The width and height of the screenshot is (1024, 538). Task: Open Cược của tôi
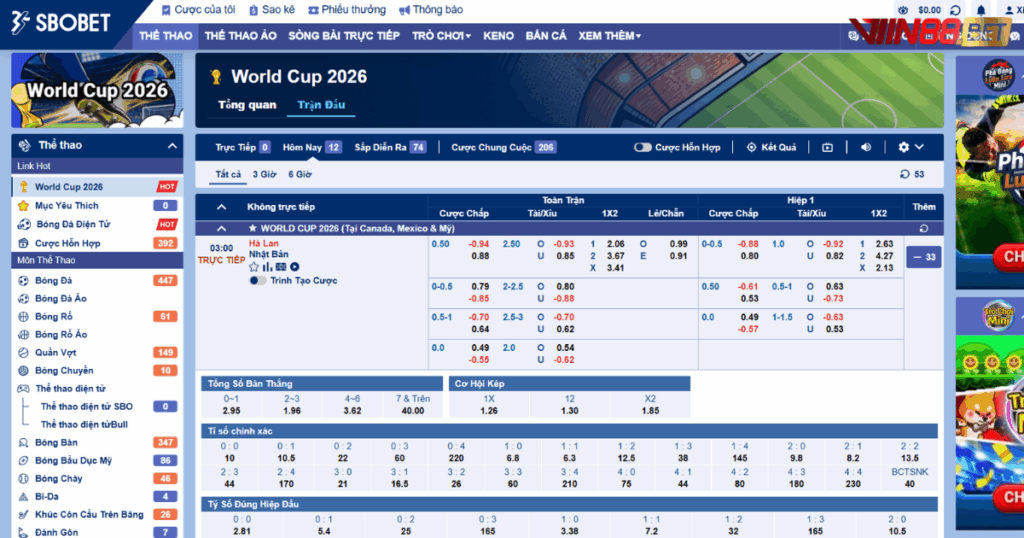point(199,10)
